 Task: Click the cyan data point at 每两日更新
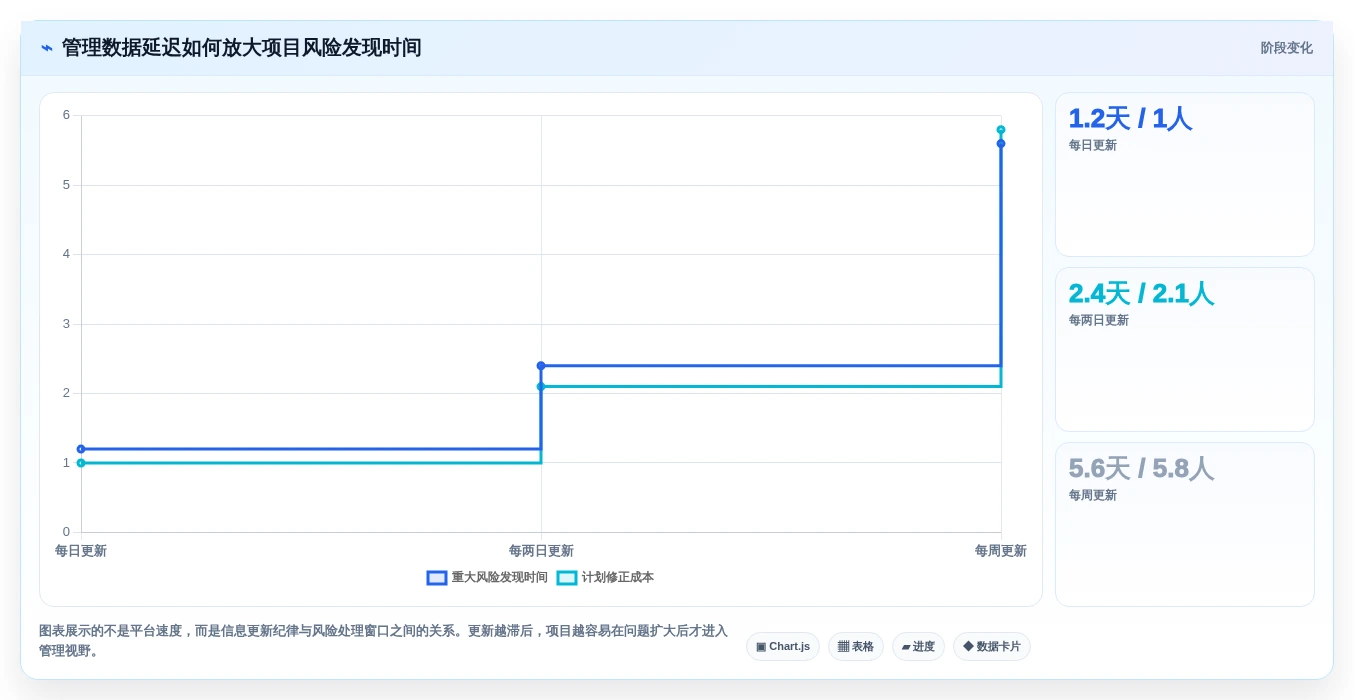(541, 387)
